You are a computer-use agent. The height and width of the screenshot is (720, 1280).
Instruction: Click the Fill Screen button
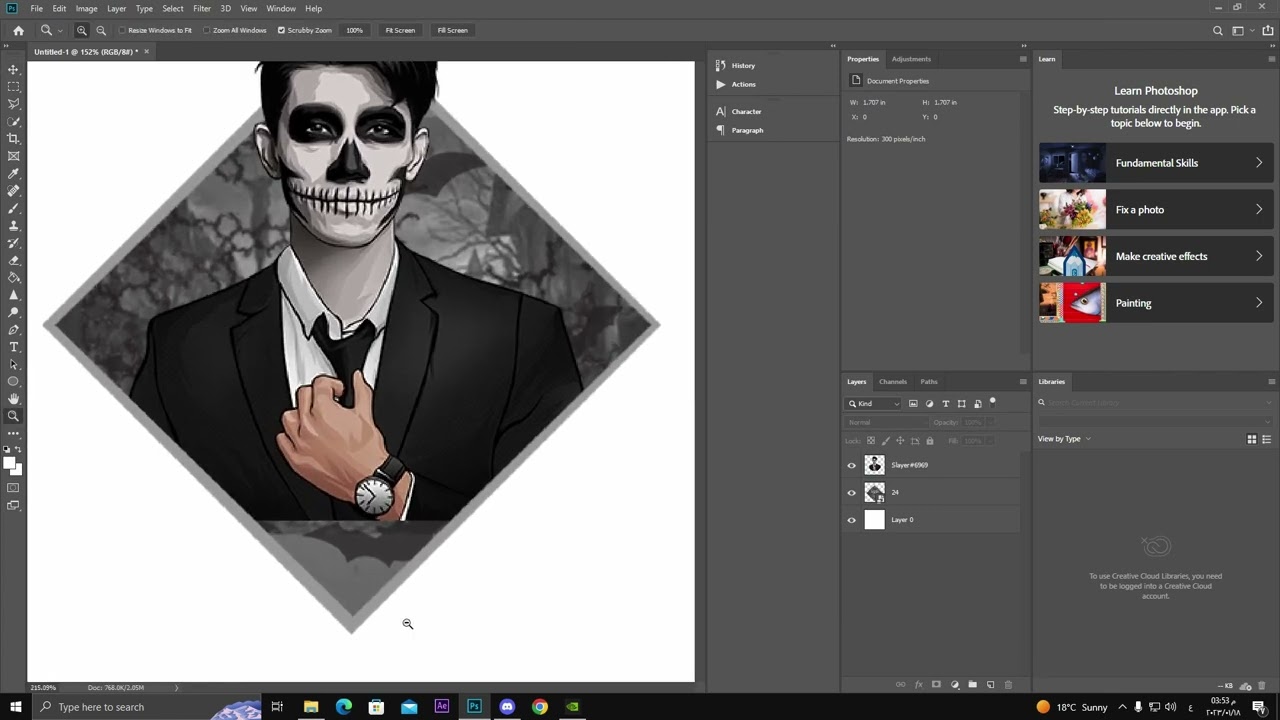pos(452,30)
